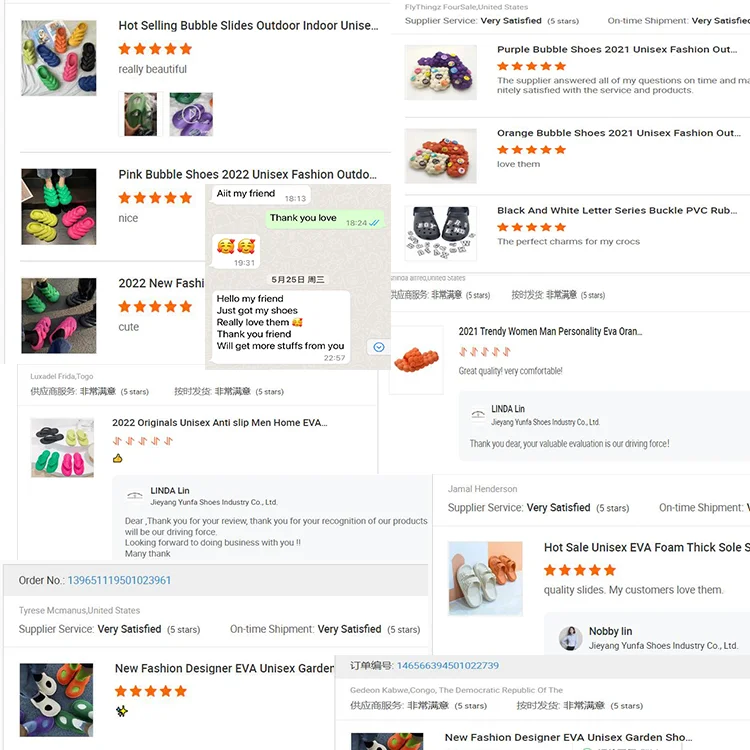Click the Purple Bubble Shoes product image
This screenshot has width=750, height=750.
click(441, 73)
